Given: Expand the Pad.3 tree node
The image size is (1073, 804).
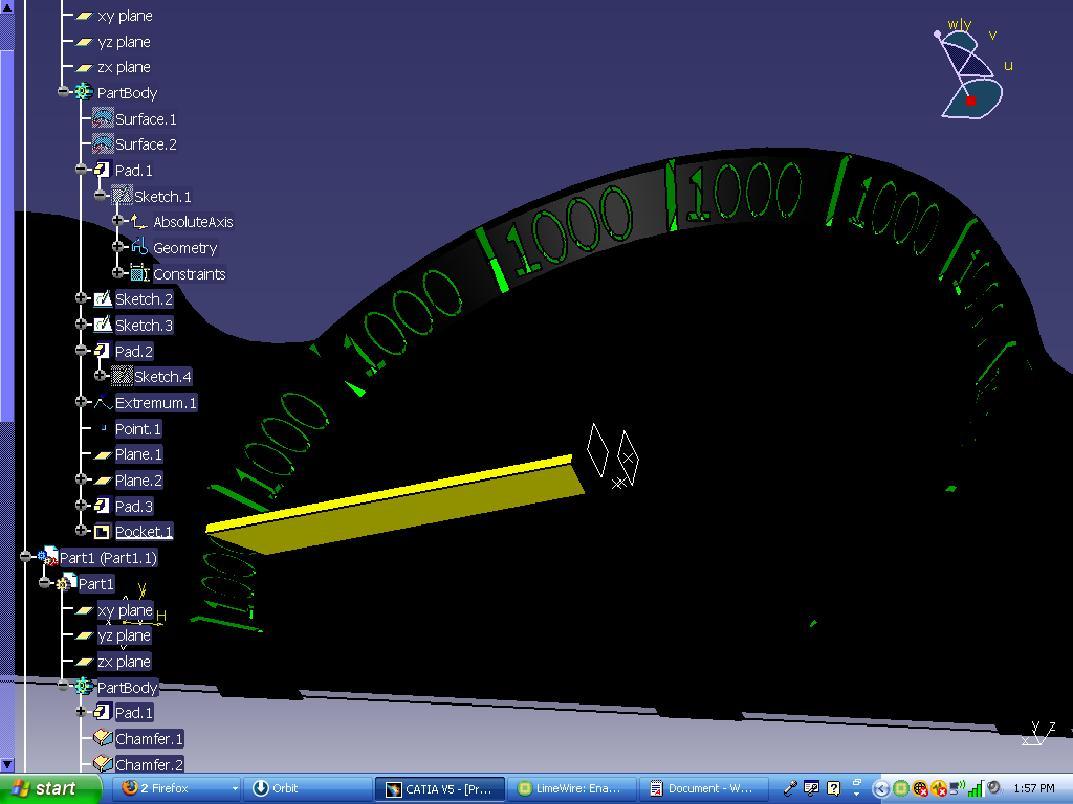Looking at the screenshot, I should pos(81,505).
